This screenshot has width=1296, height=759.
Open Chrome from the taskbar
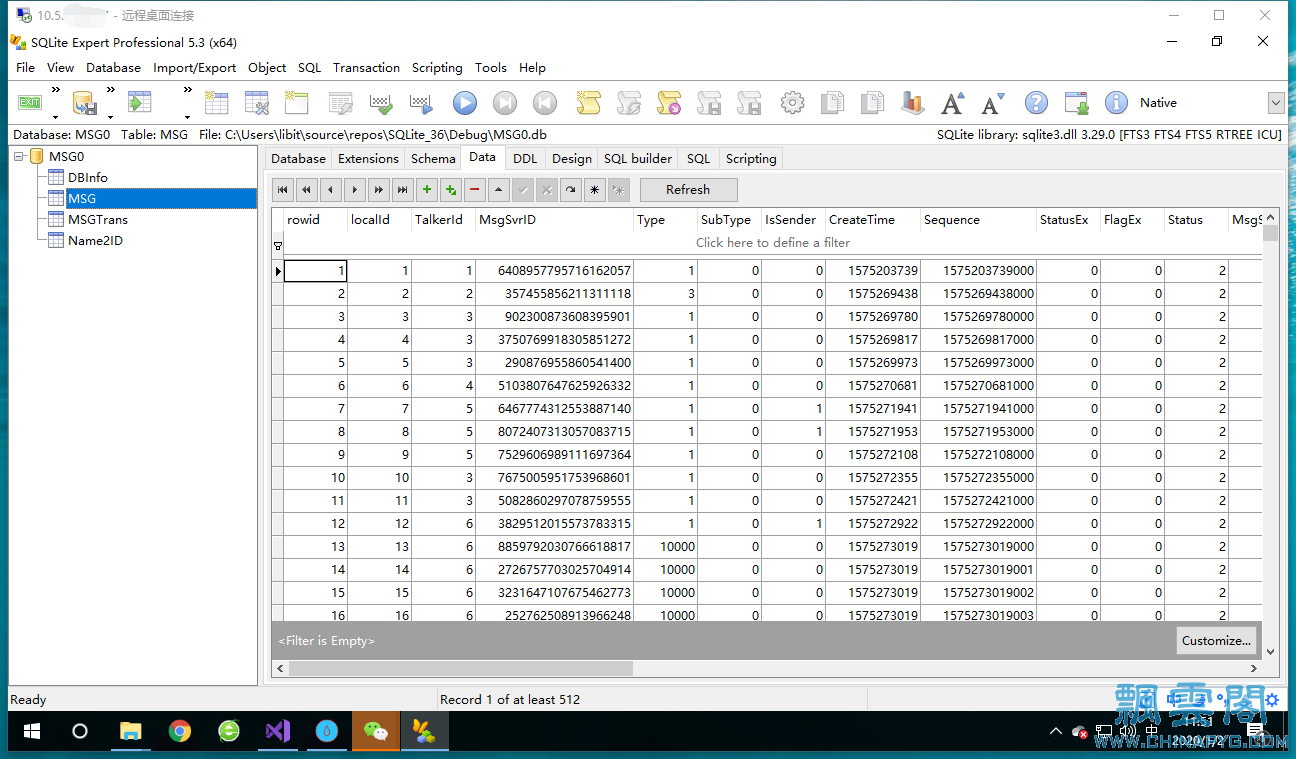pyautogui.click(x=180, y=732)
